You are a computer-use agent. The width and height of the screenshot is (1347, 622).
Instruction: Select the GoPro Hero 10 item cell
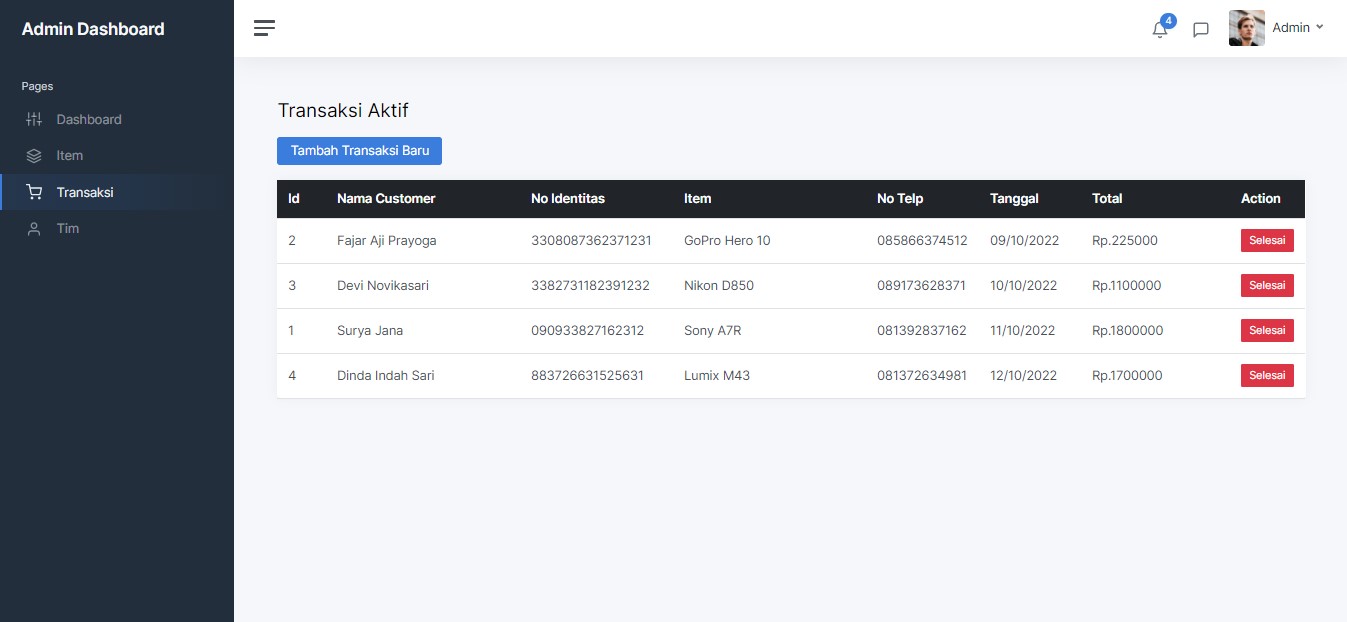tap(727, 240)
